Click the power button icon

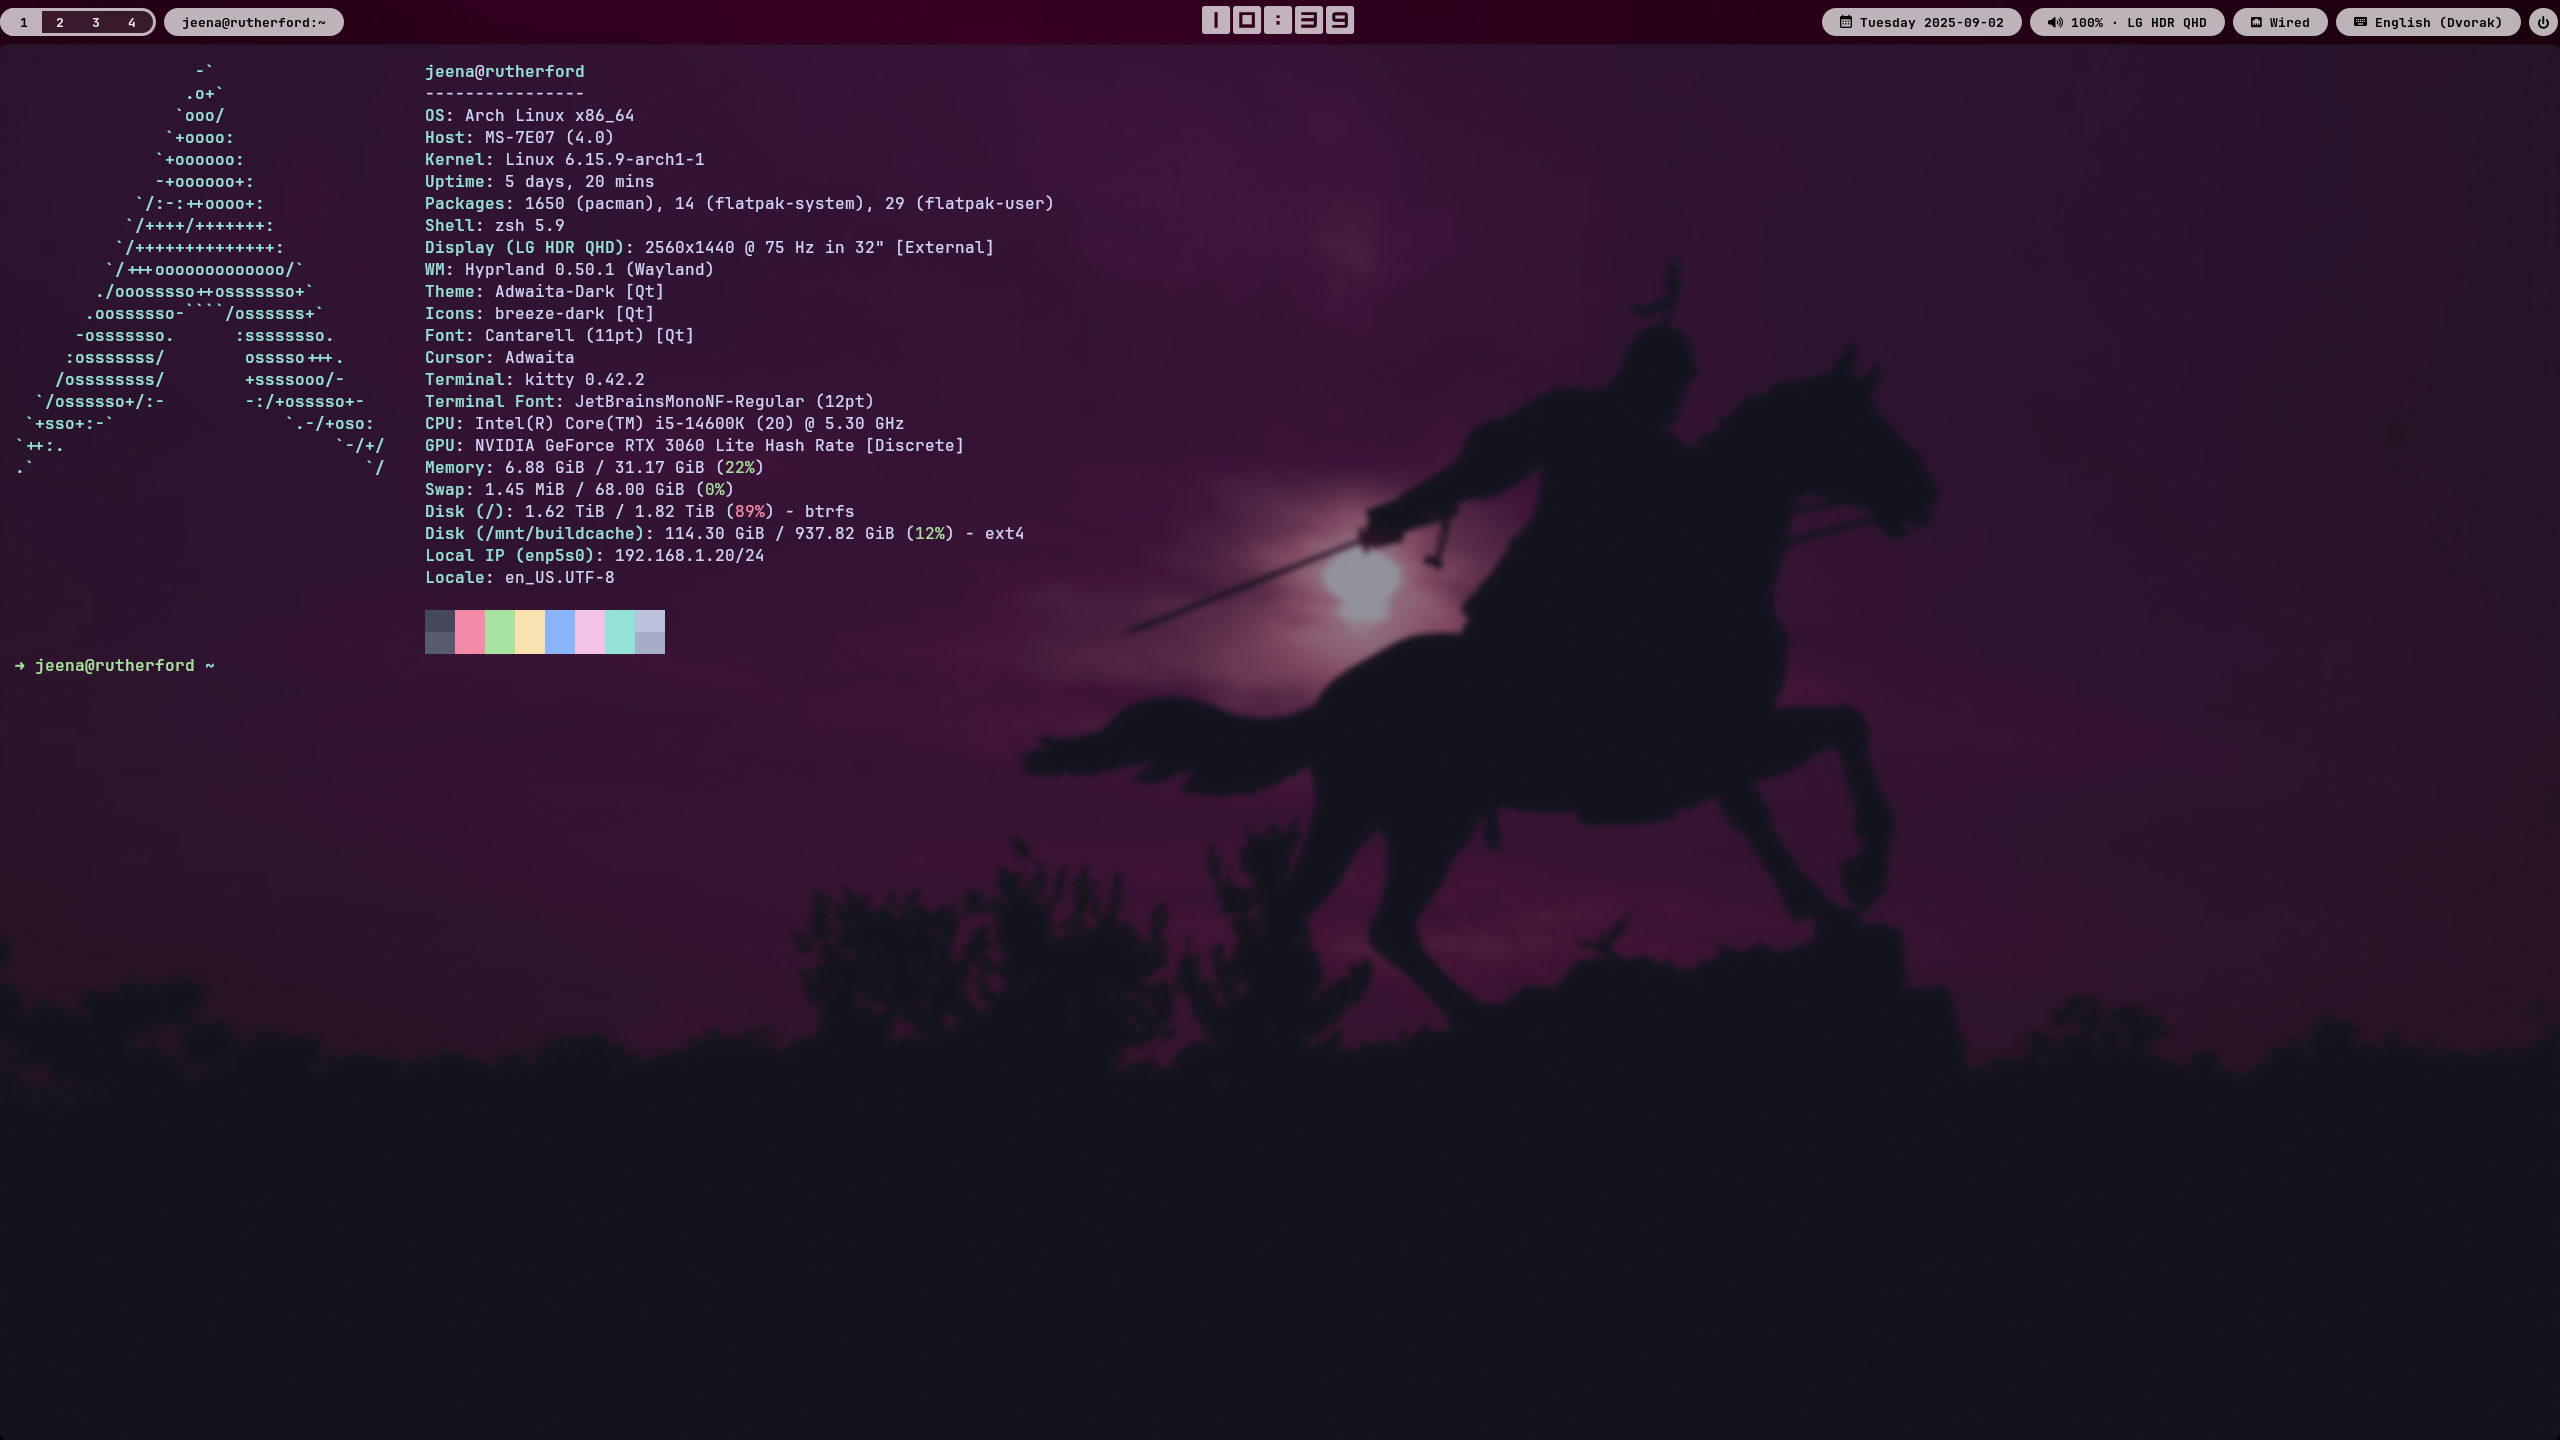pyautogui.click(x=2543, y=22)
